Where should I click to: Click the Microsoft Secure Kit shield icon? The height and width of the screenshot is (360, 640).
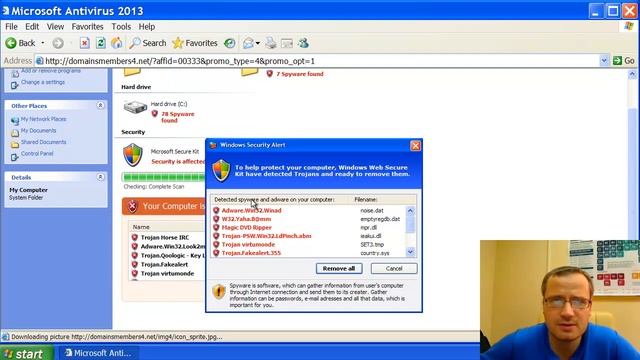coord(133,155)
